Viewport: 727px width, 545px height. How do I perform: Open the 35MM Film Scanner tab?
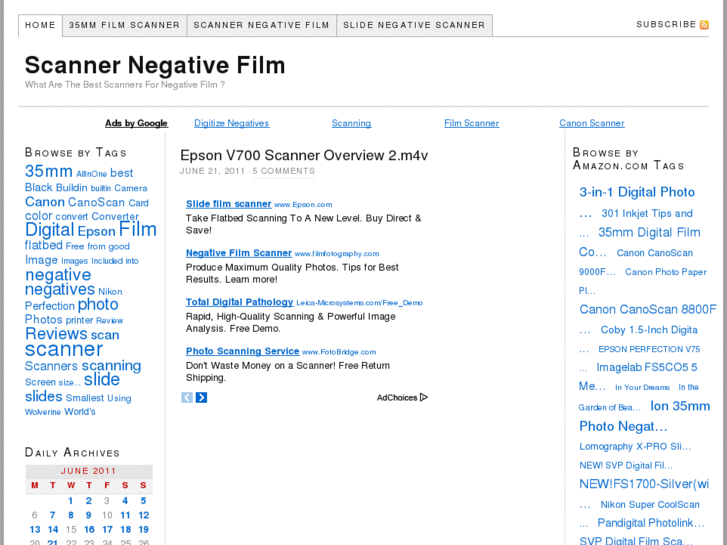click(124, 25)
